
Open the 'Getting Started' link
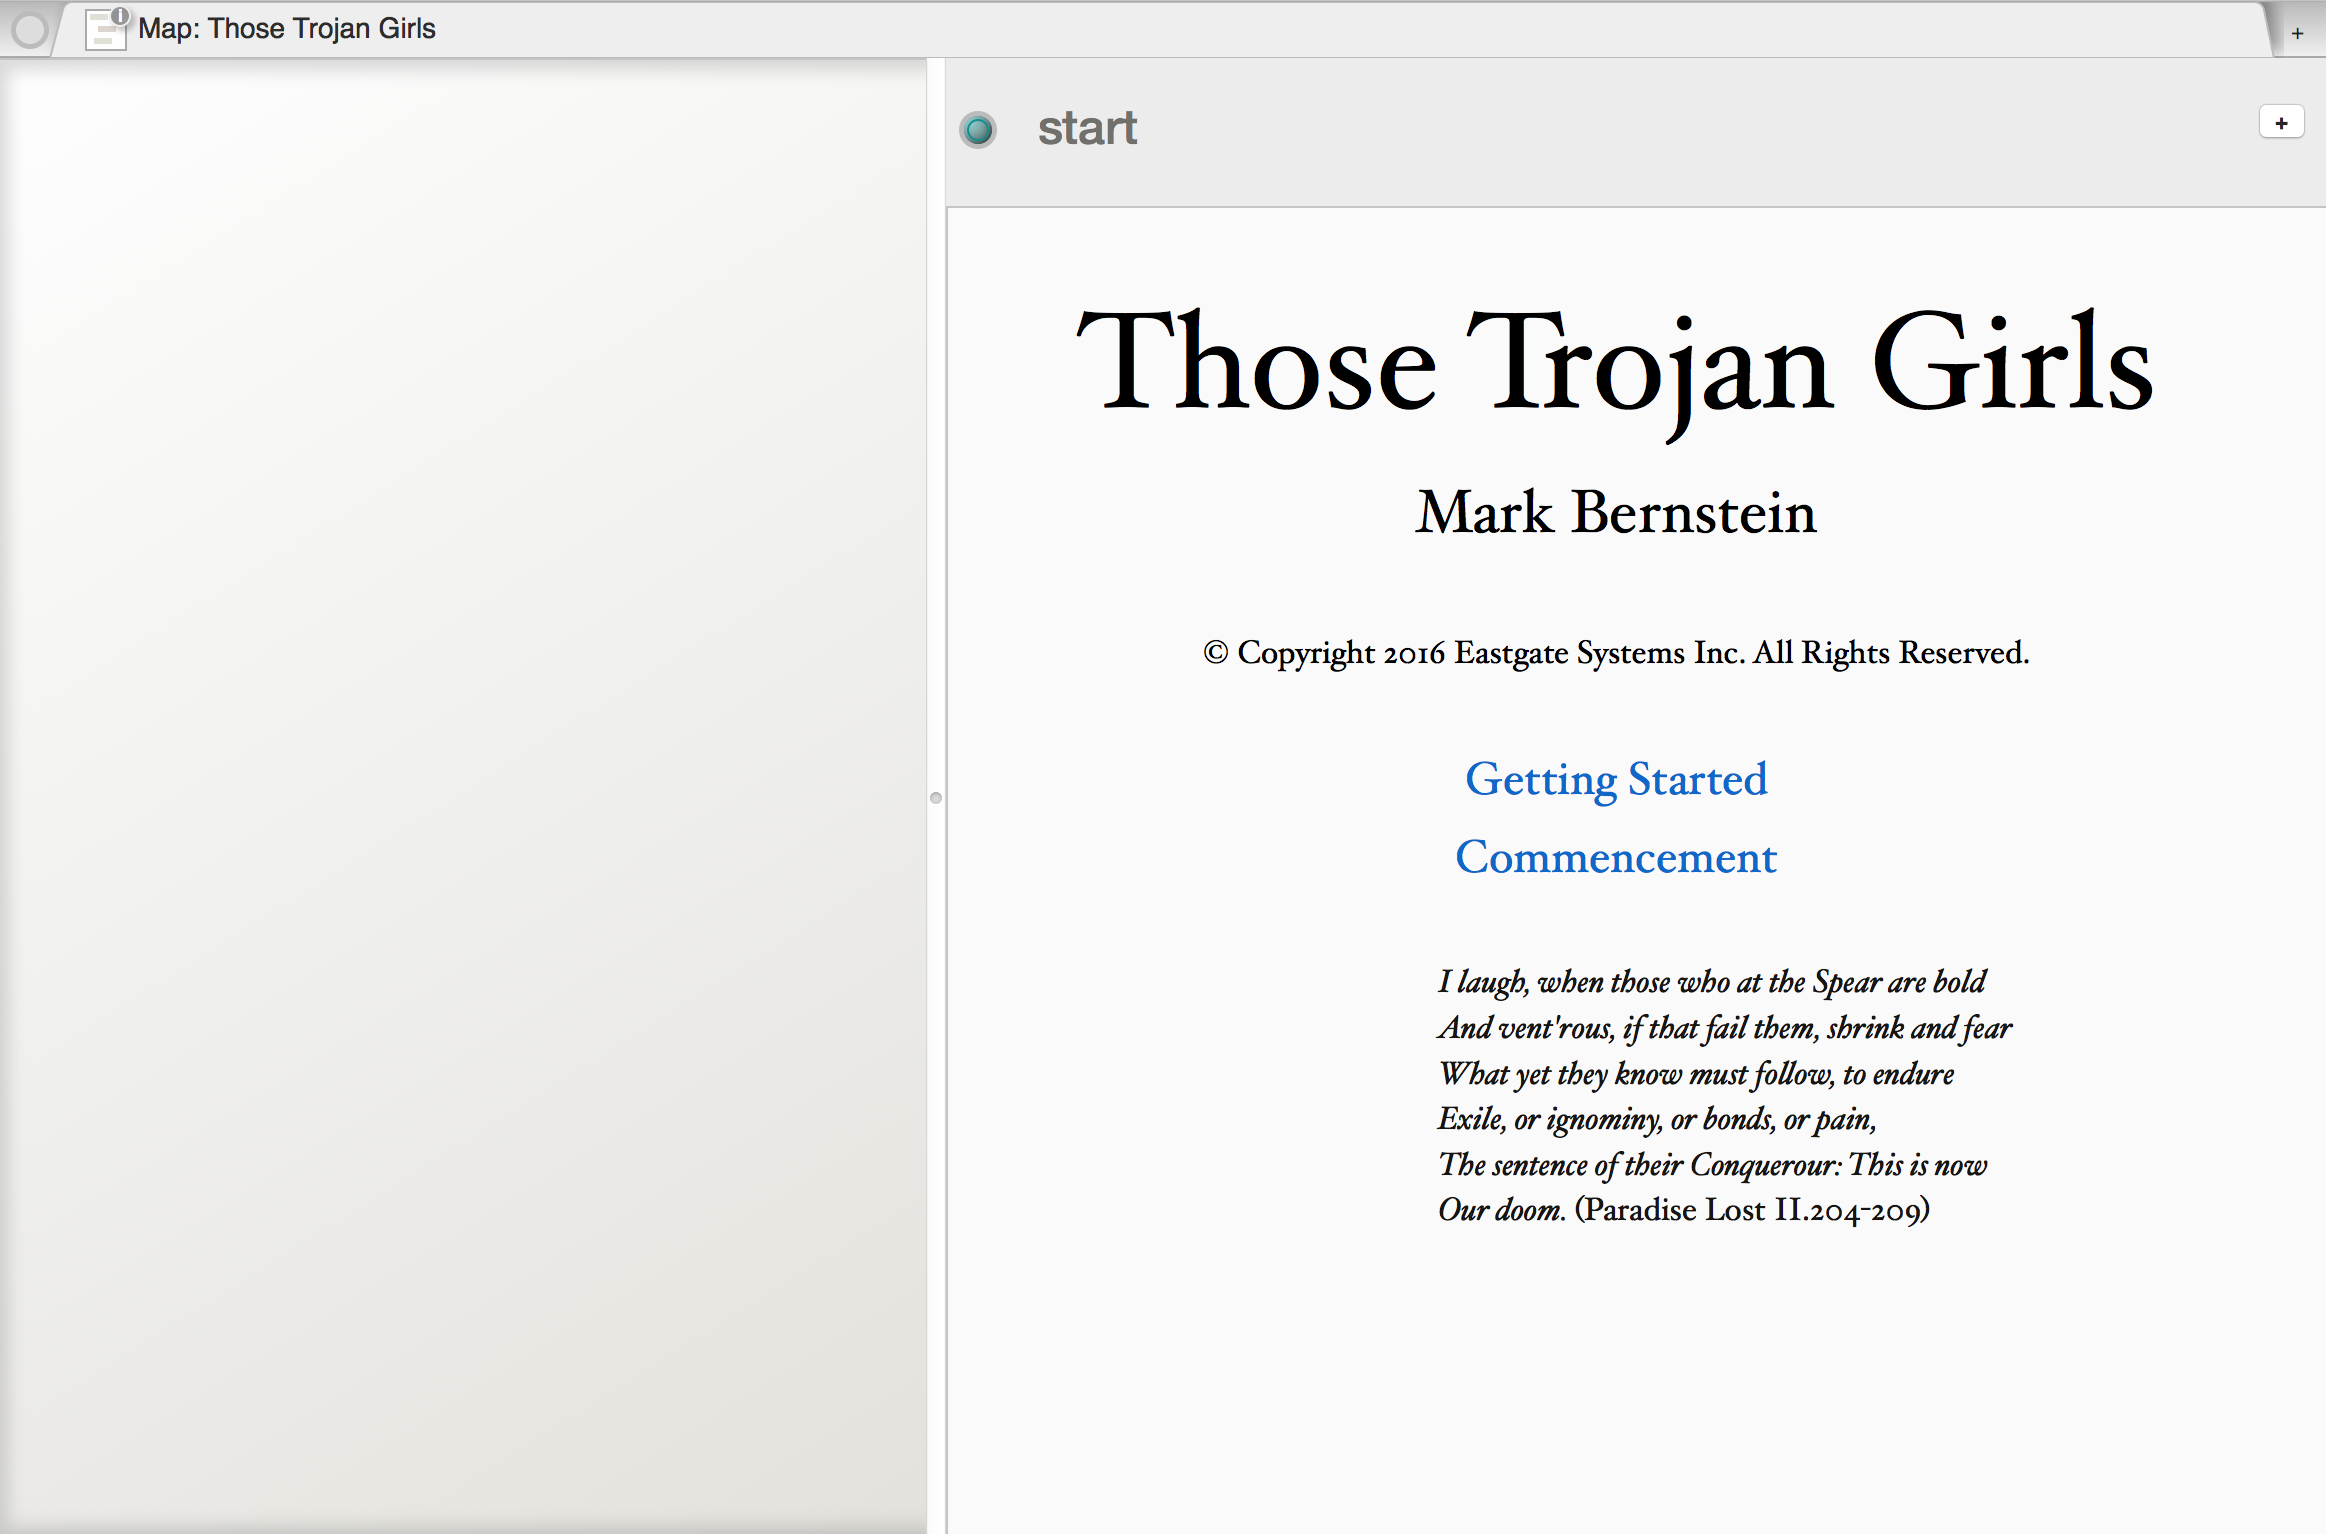click(x=1616, y=779)
